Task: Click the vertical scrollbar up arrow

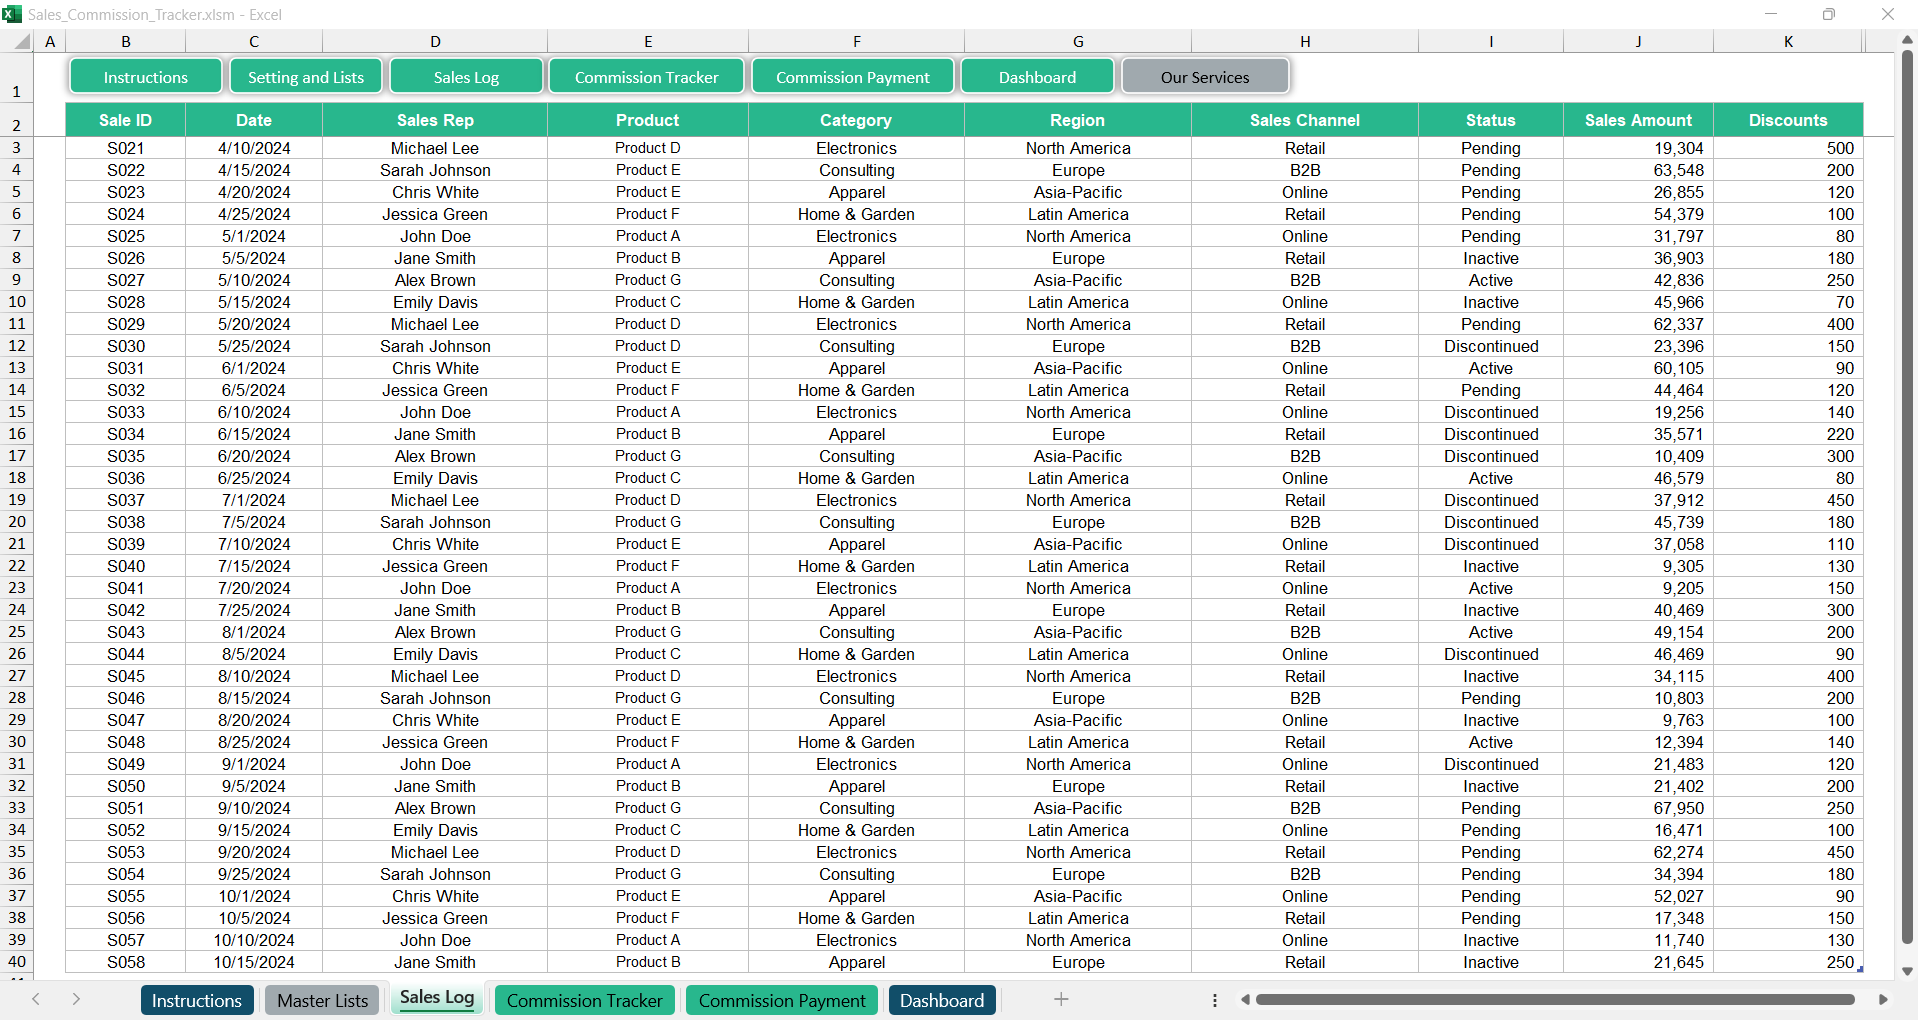Action: click(x=1907, y=41)
